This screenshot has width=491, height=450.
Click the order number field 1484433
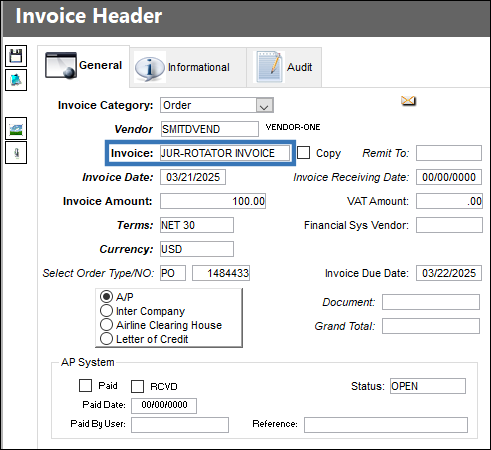221,273
